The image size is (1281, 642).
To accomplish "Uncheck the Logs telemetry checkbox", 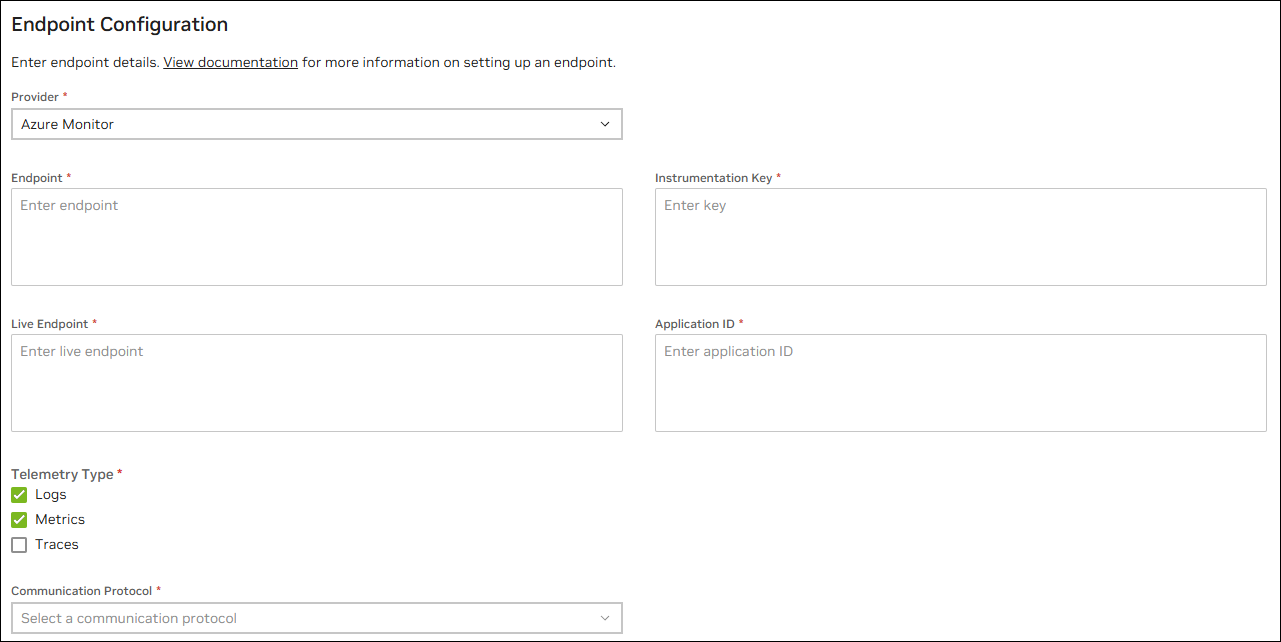I will pyautogui.click(x=19, y=495).
